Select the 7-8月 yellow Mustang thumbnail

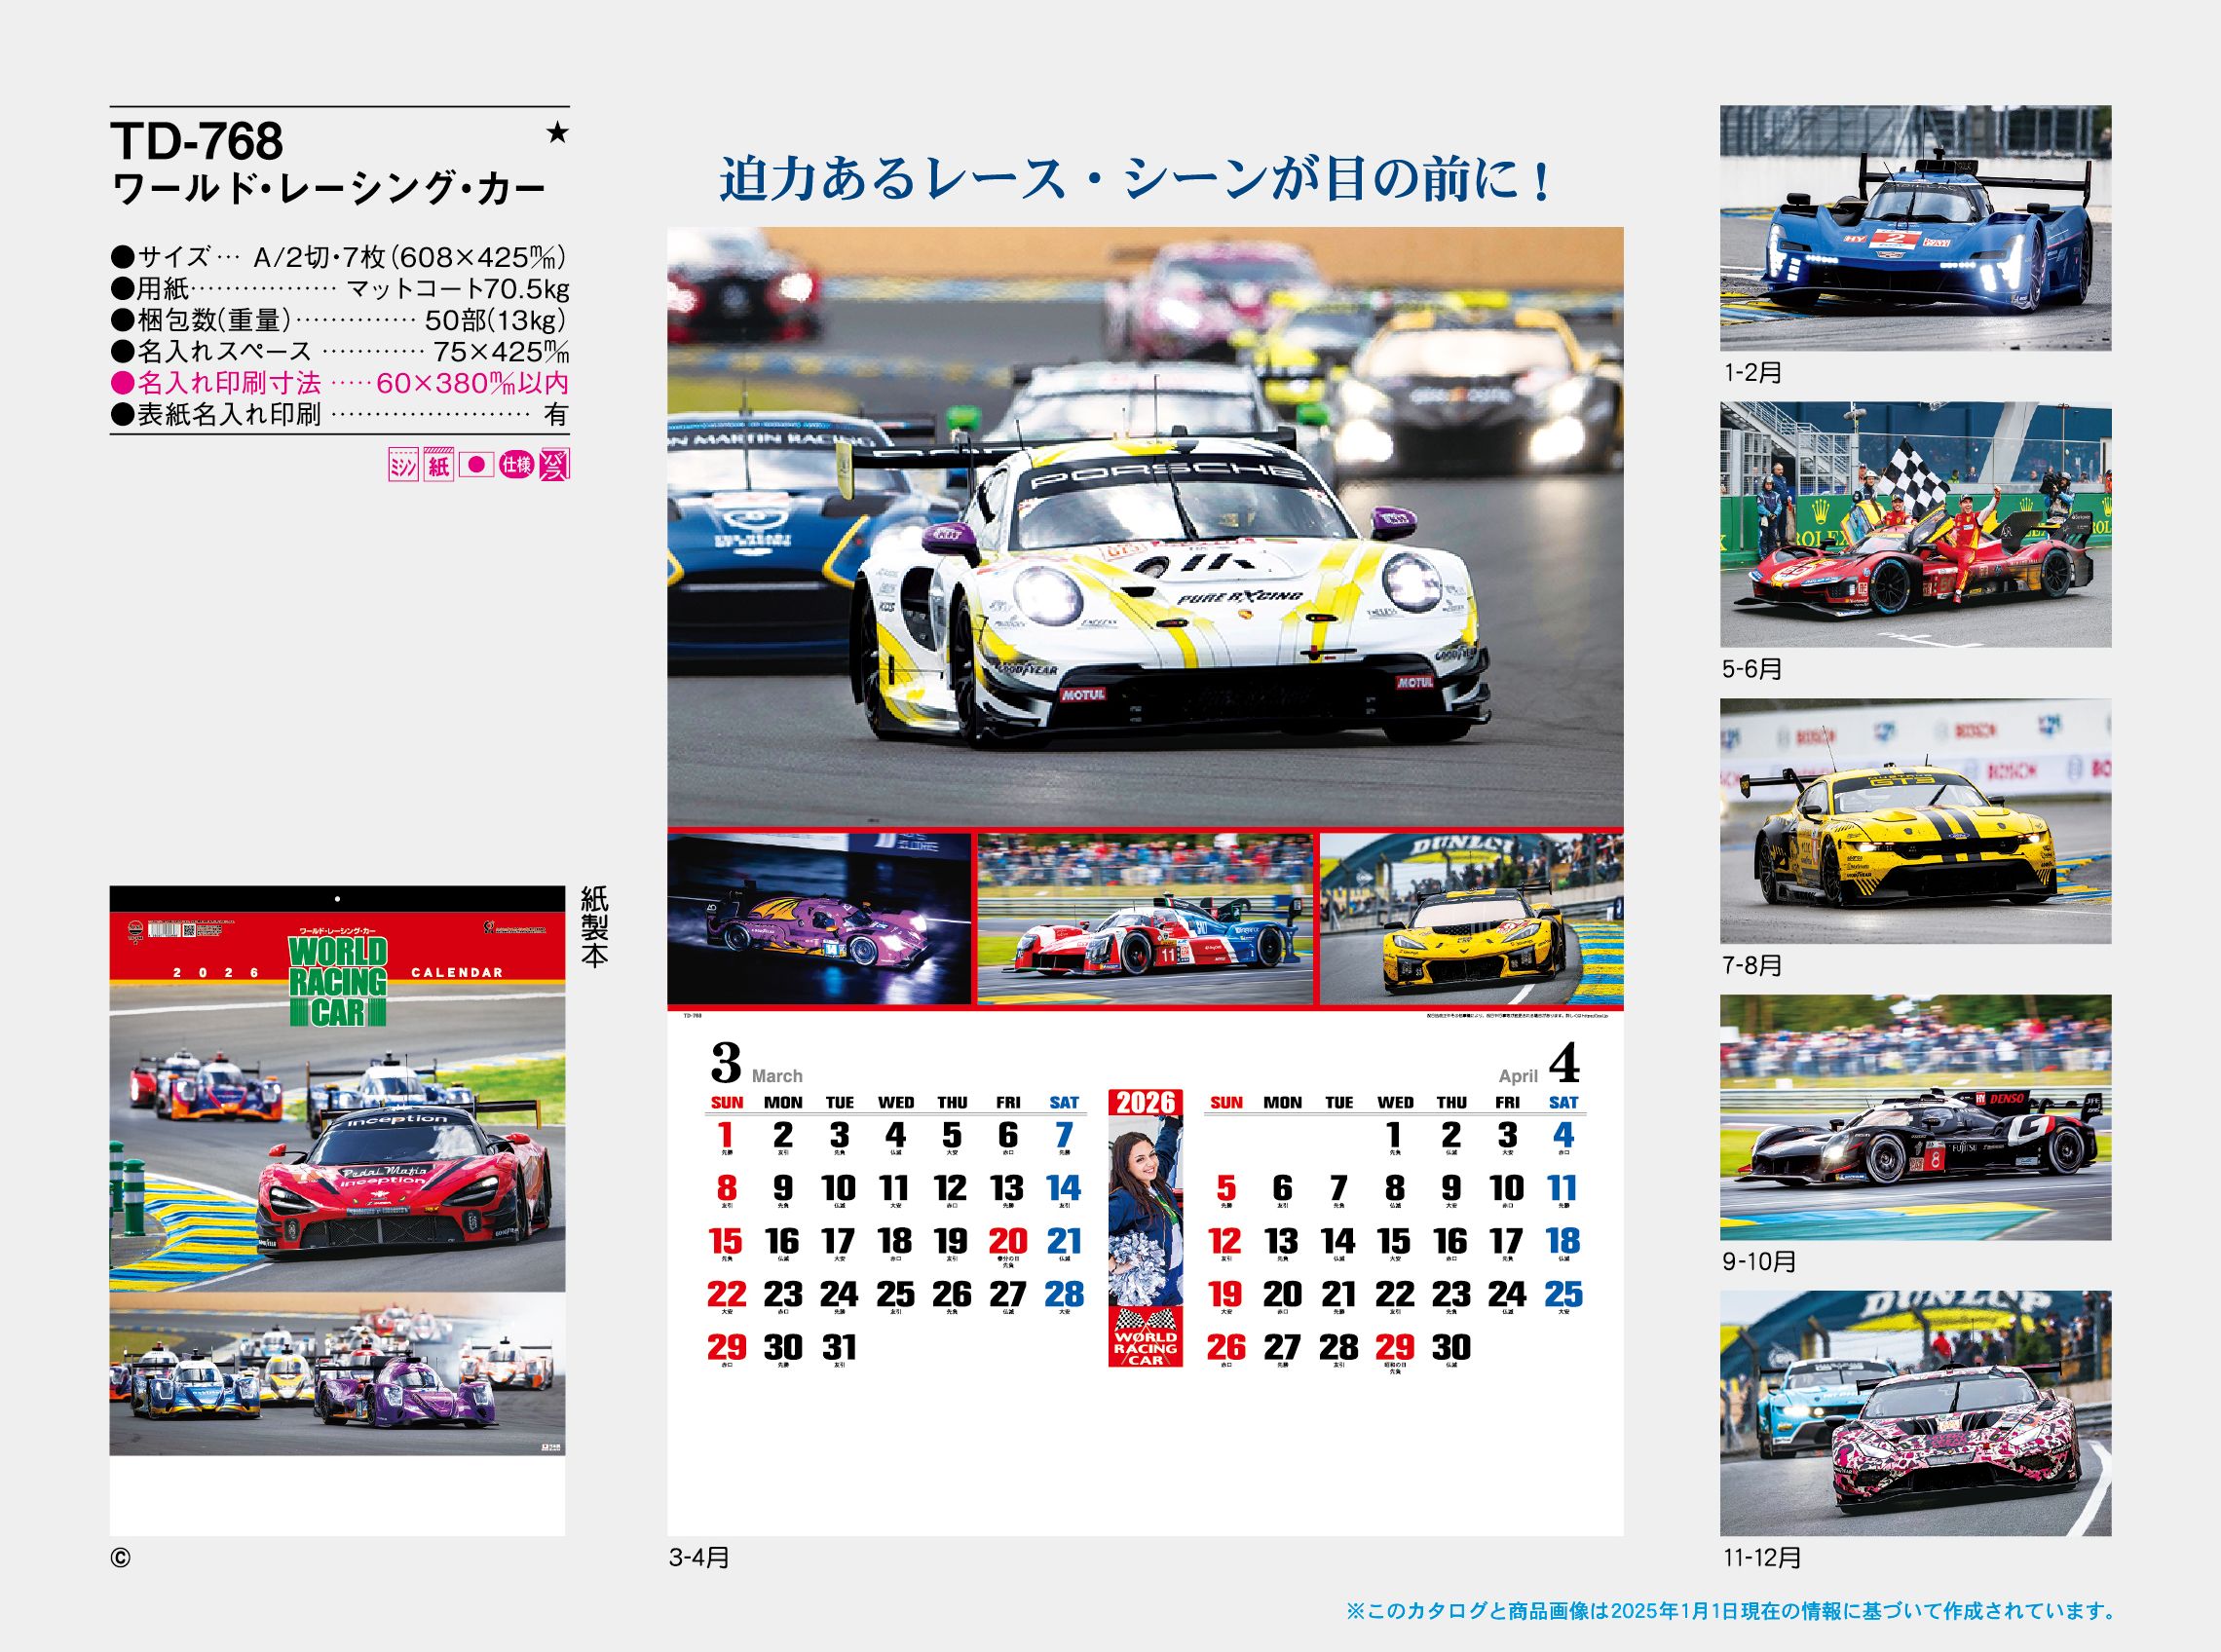pos(1915,821)
